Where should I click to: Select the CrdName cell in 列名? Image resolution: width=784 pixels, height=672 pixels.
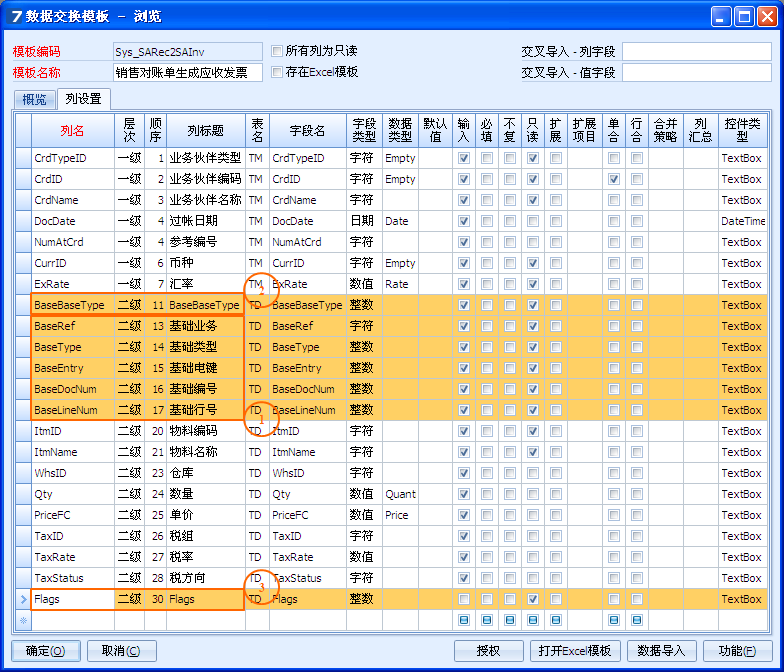73,200
